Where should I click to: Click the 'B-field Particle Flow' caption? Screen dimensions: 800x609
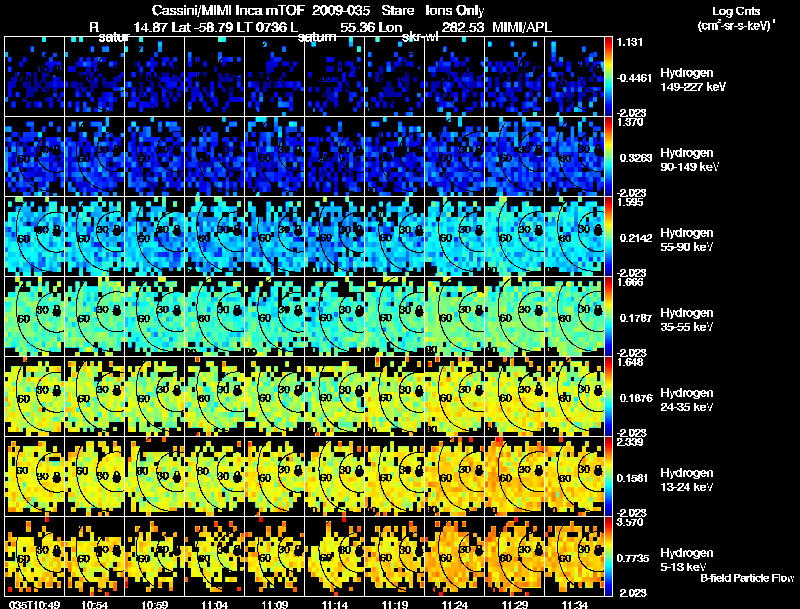click(747, 578)
